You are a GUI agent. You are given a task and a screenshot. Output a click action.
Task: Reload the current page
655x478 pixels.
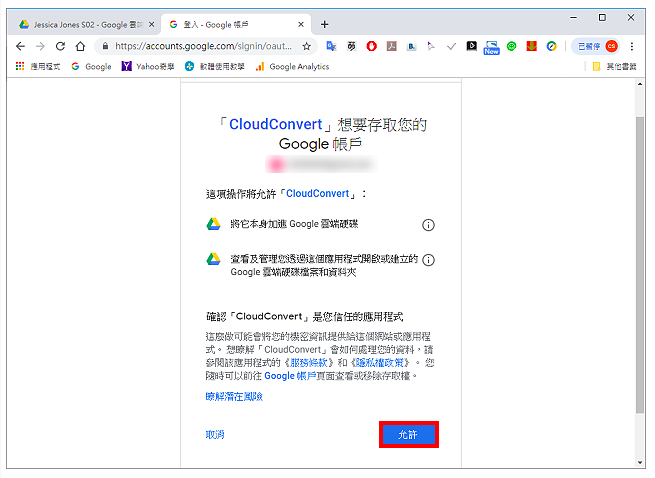(x=60, y=46)
